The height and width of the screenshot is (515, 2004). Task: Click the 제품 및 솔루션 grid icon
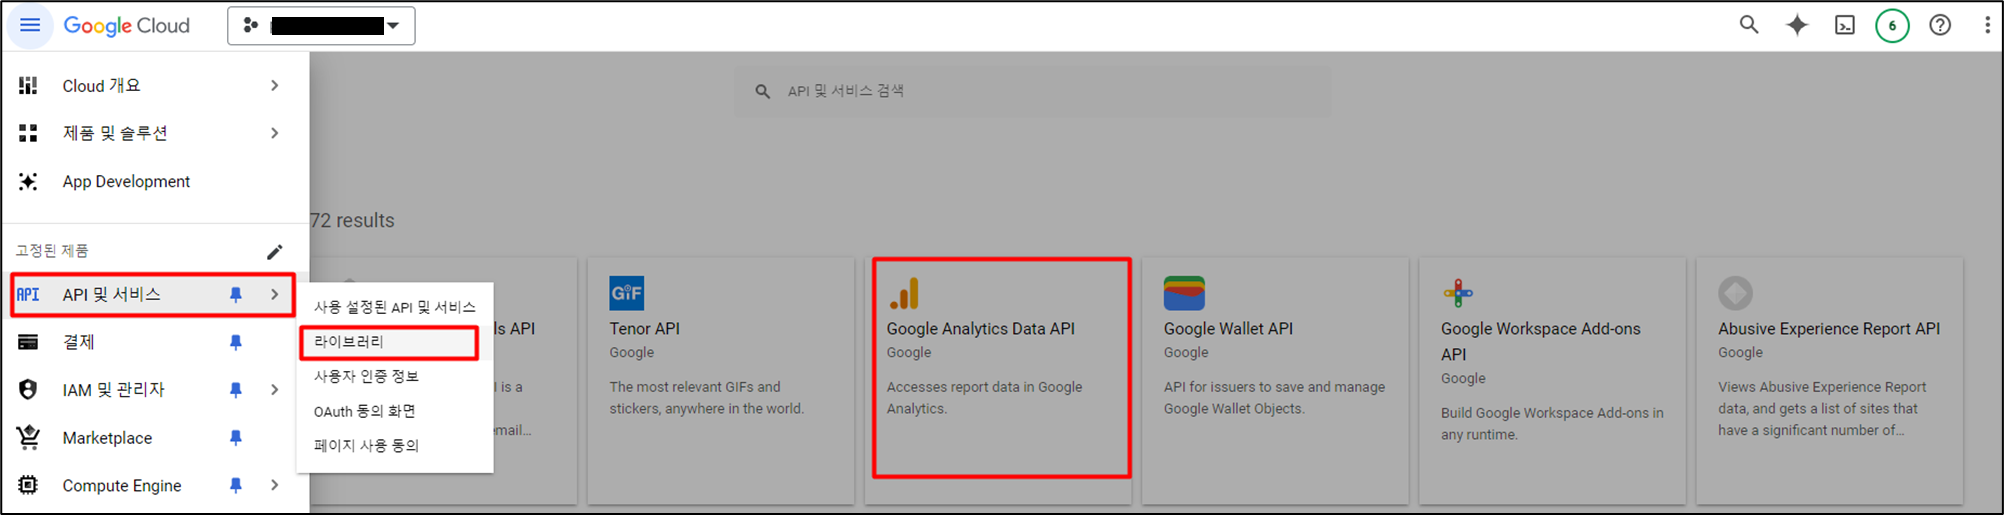pos(28,133)
